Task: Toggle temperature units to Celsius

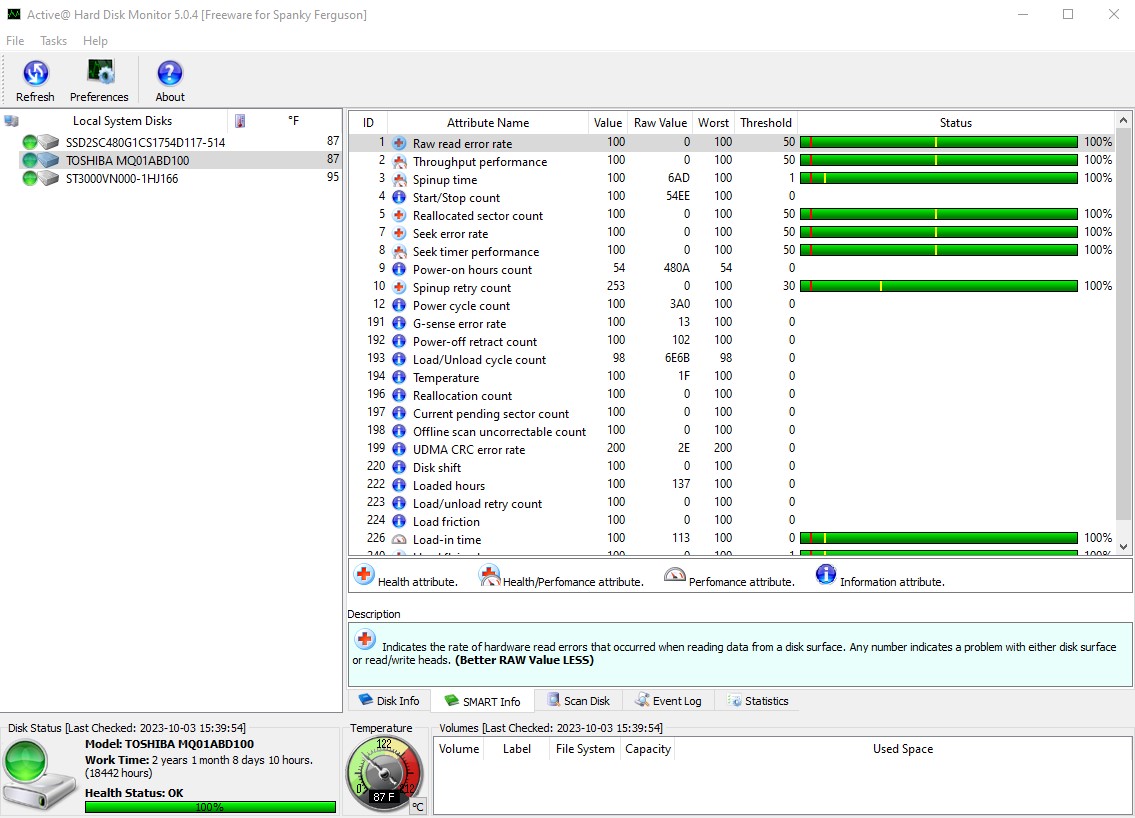Action: click(417, 806)
